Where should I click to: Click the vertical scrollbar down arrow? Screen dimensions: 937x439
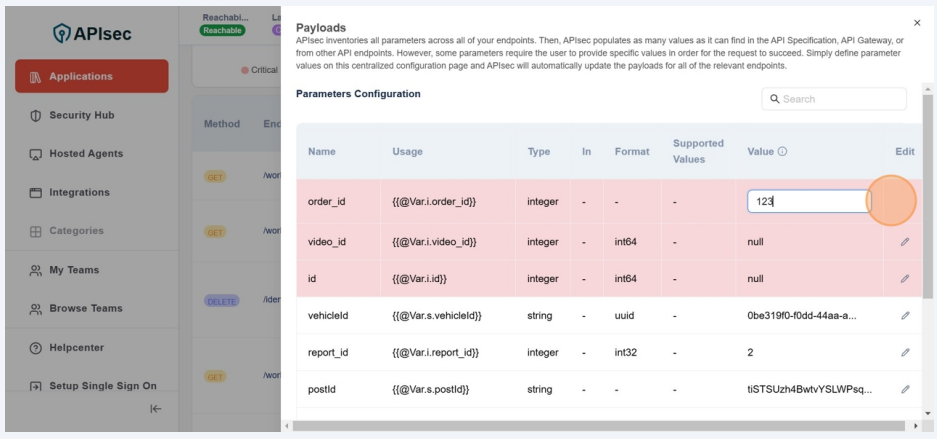click(x=927, y=413)
